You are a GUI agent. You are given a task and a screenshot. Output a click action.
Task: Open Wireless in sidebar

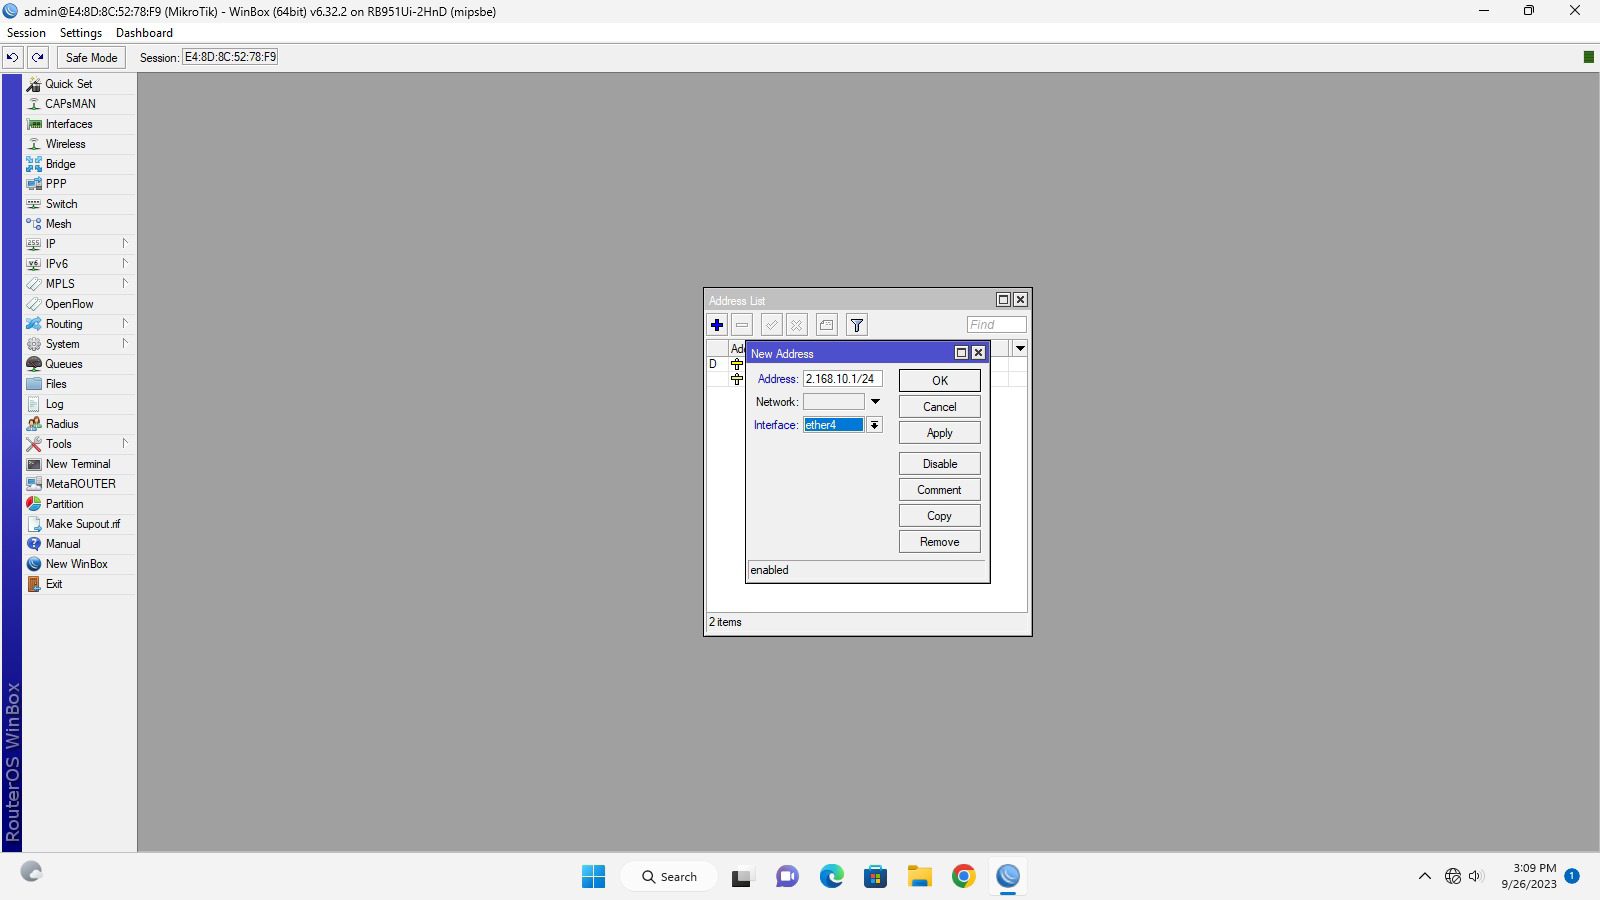coord(79,144)
